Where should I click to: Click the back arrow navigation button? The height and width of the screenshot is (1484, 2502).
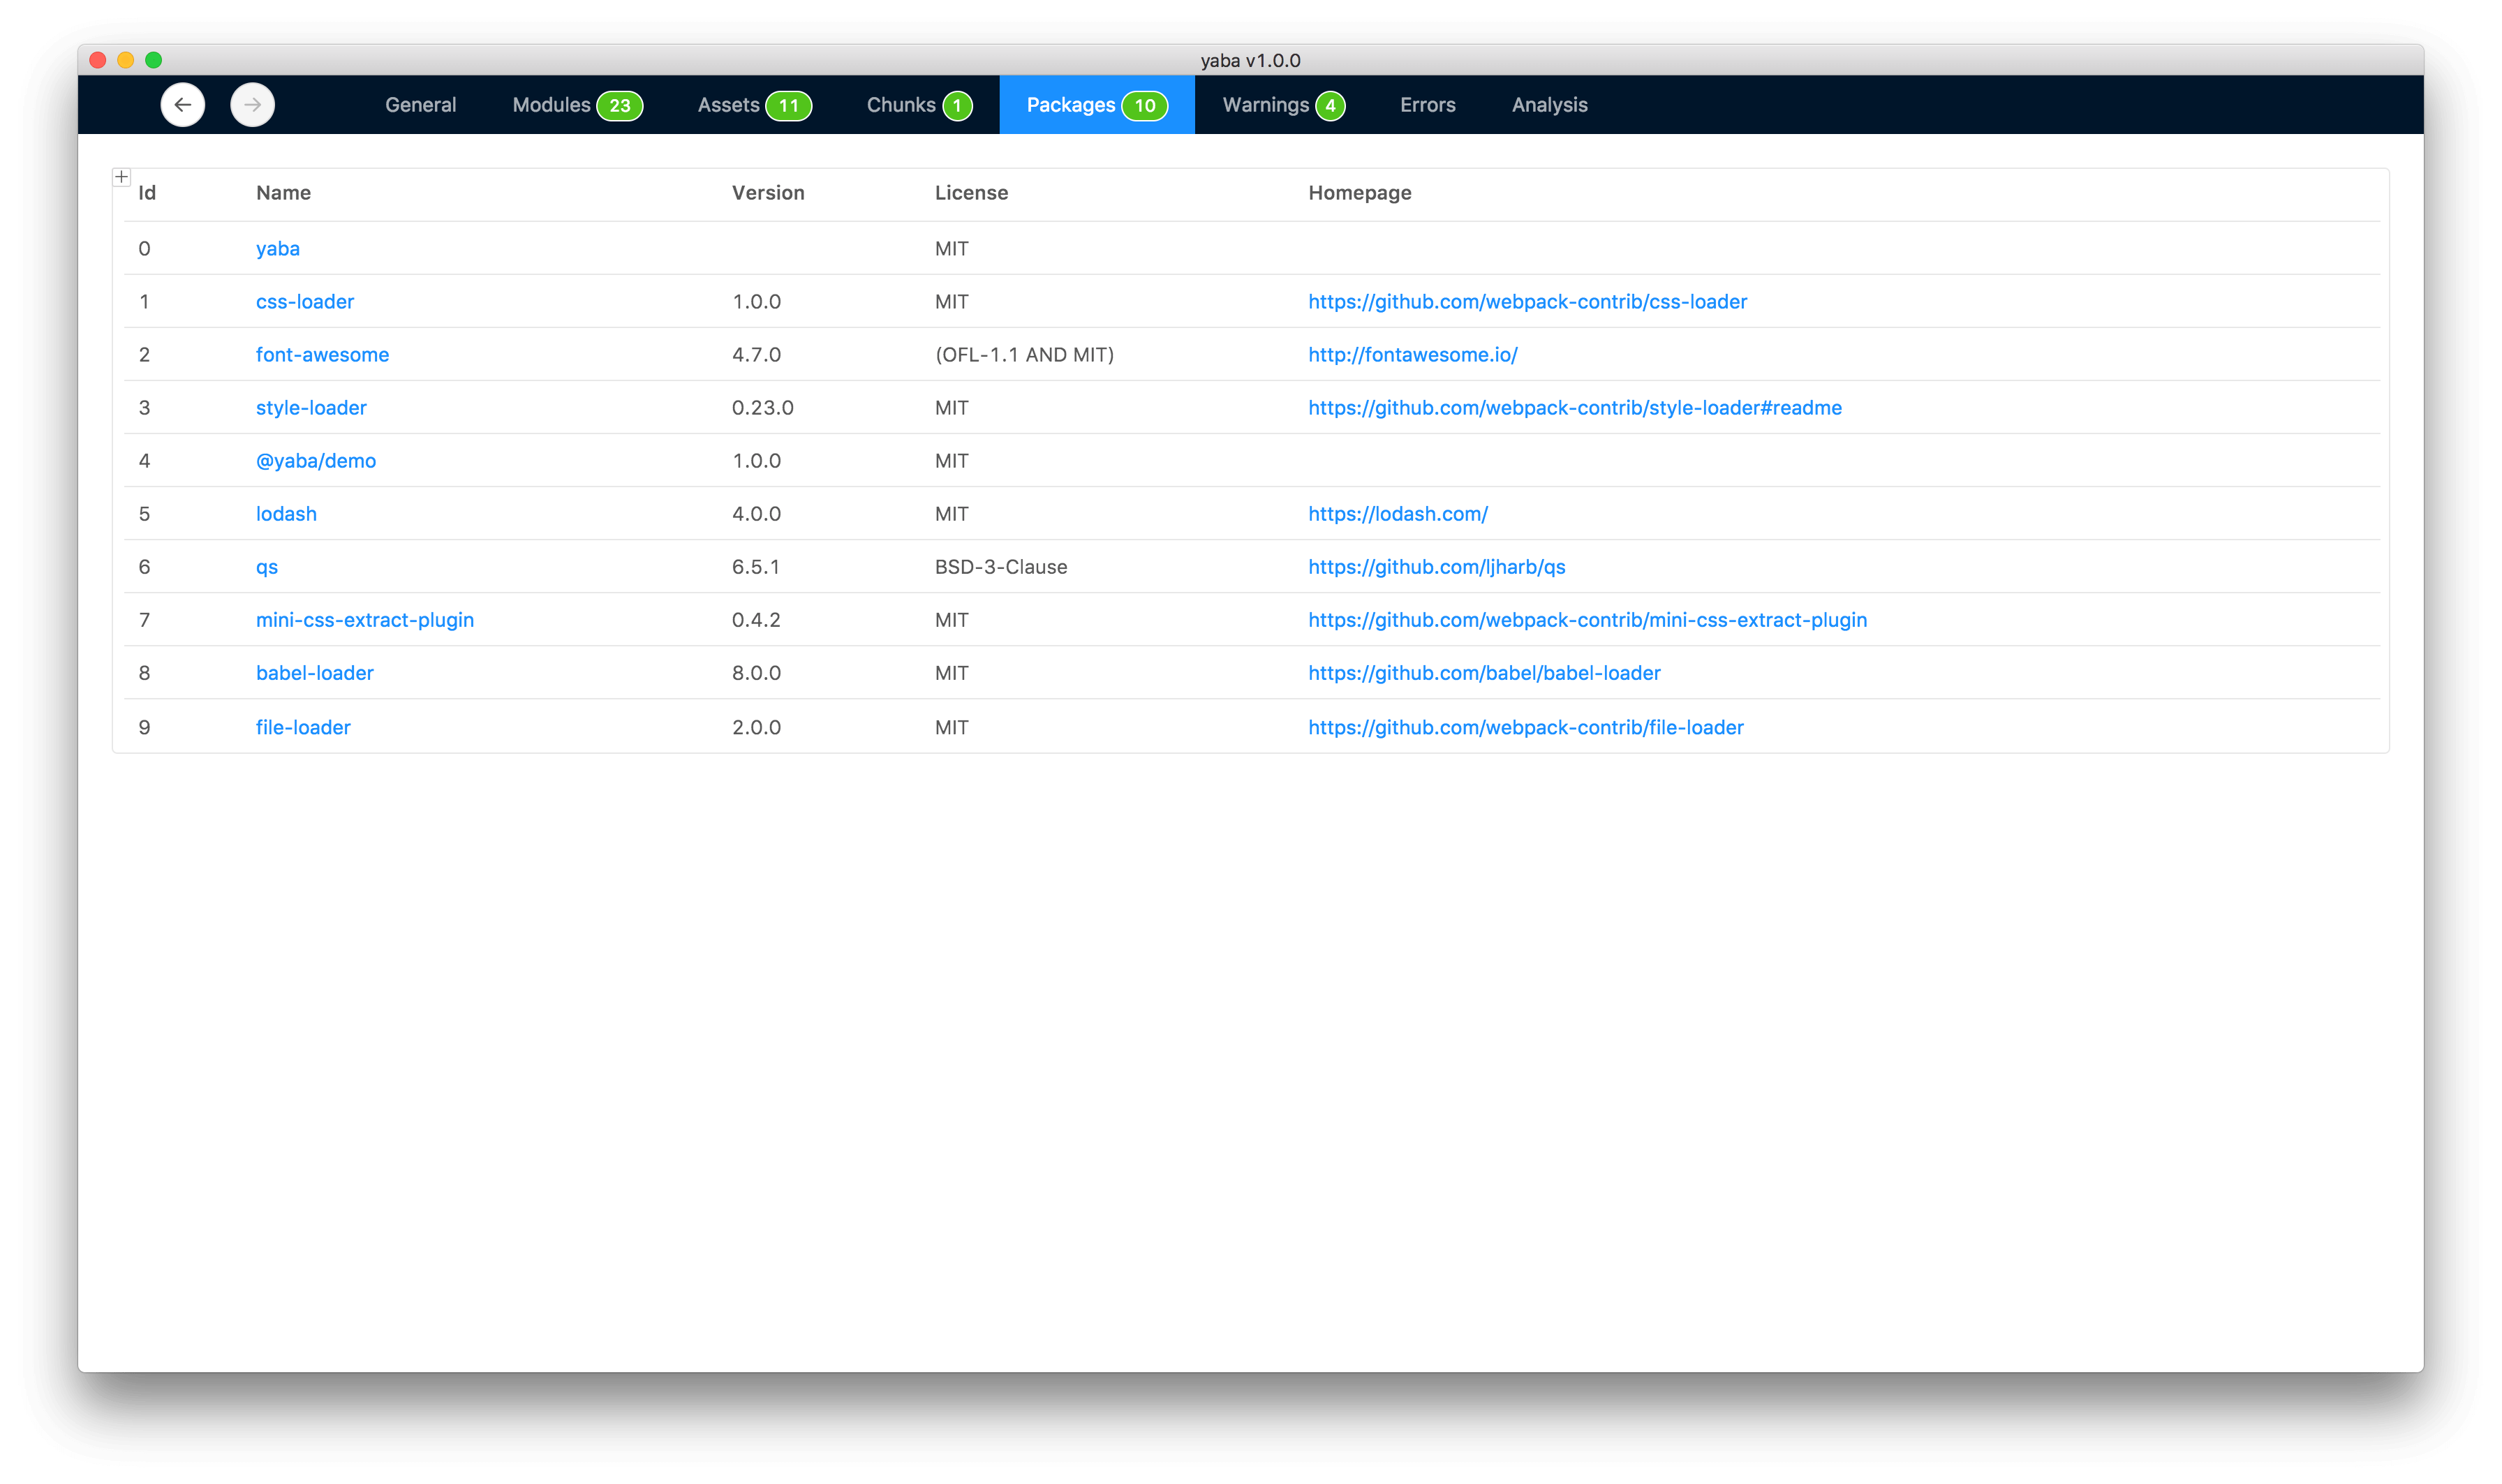coord(182,105)
